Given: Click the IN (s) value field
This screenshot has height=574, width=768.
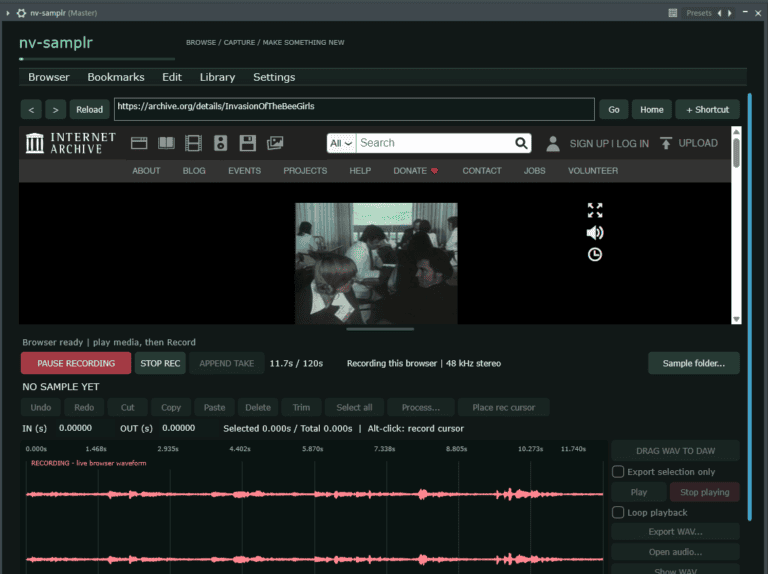Looking at the screenshot, I should tap(75, 428).
